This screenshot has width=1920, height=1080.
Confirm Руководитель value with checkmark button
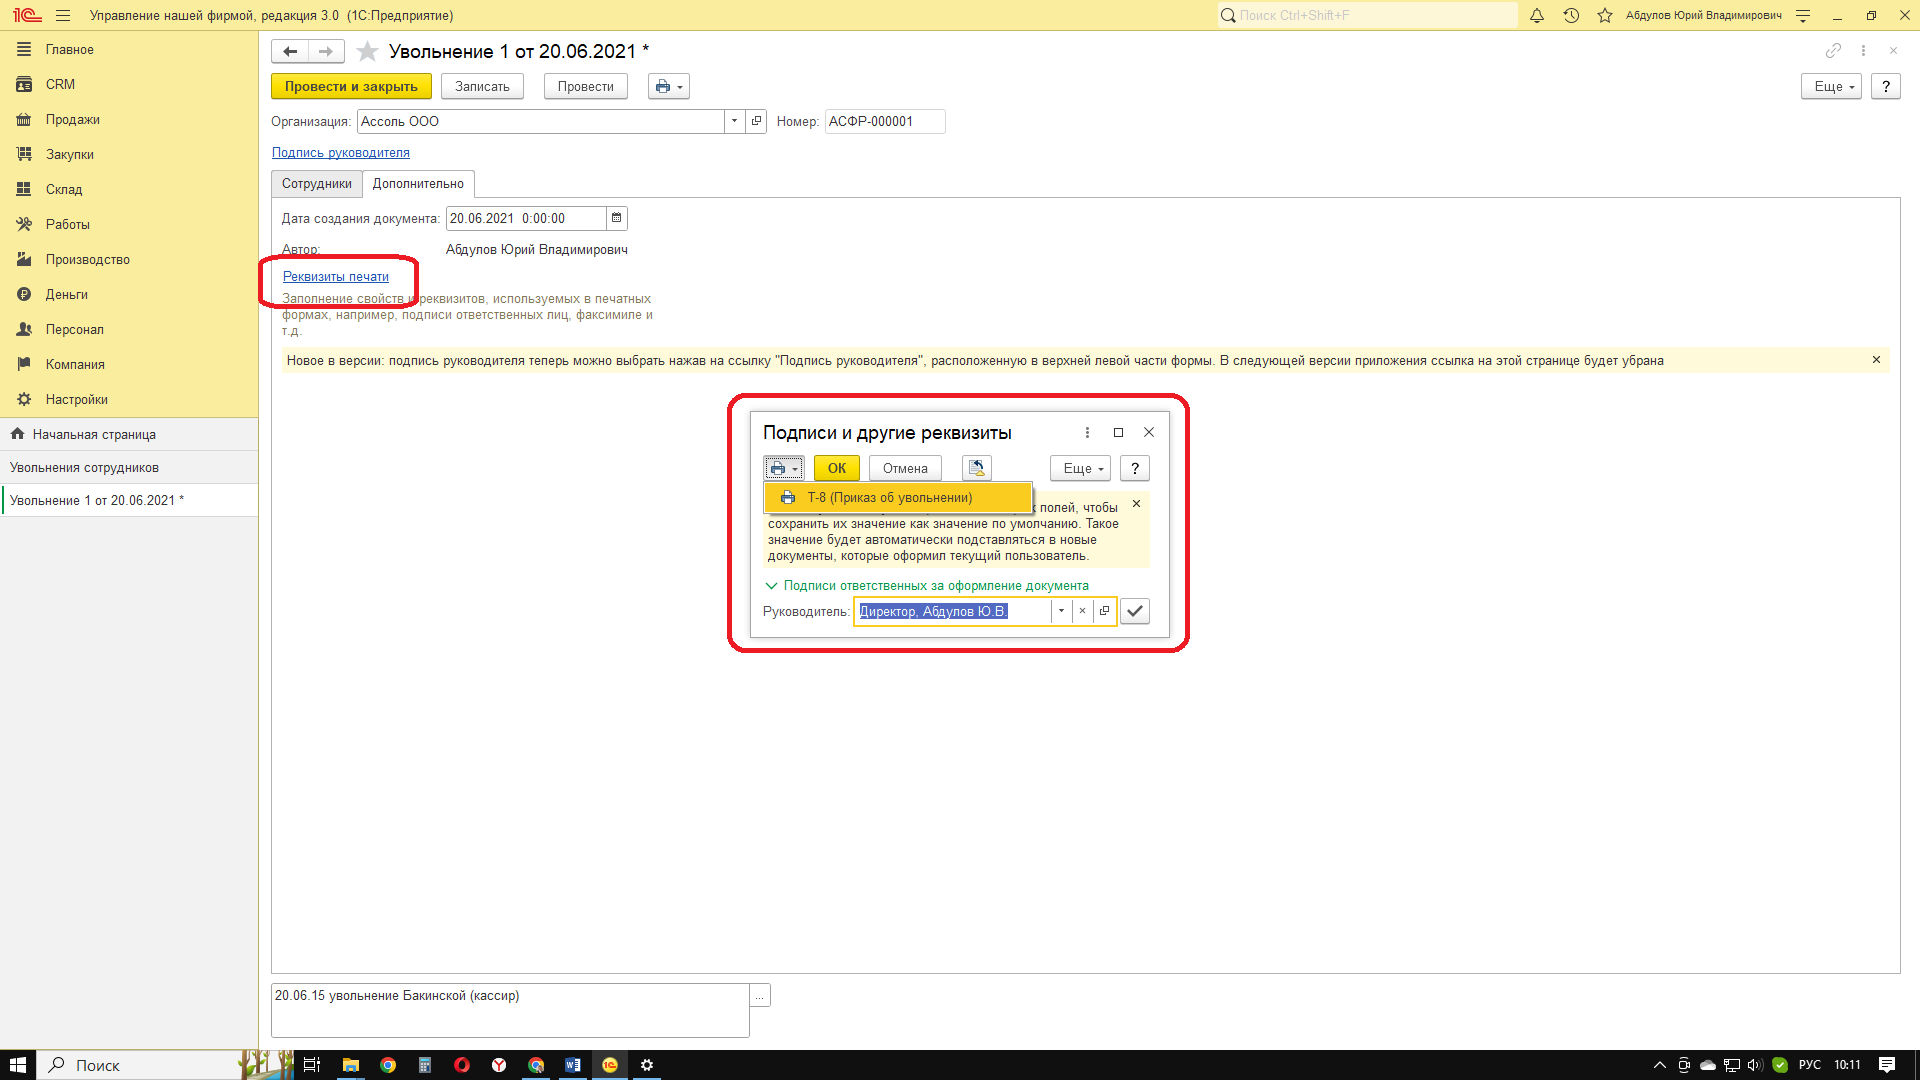pos(1135,611)
